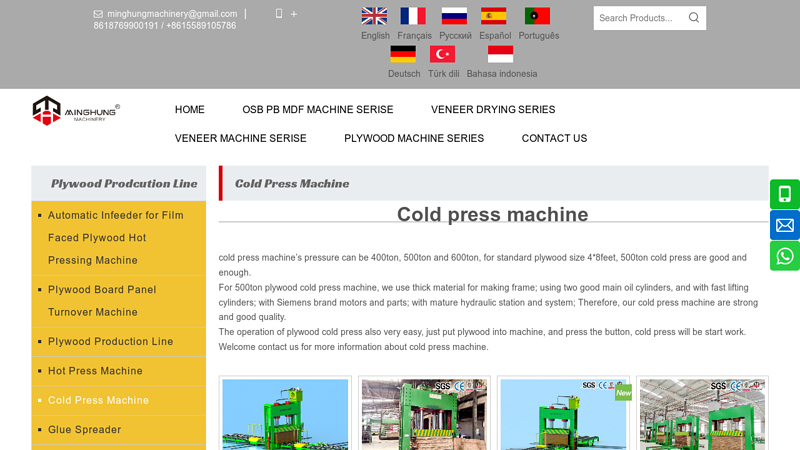The image size is (800, 450).
Task: Open PLYWOOD MACHINE SERIES menu
Action: (x=414, y=138)
